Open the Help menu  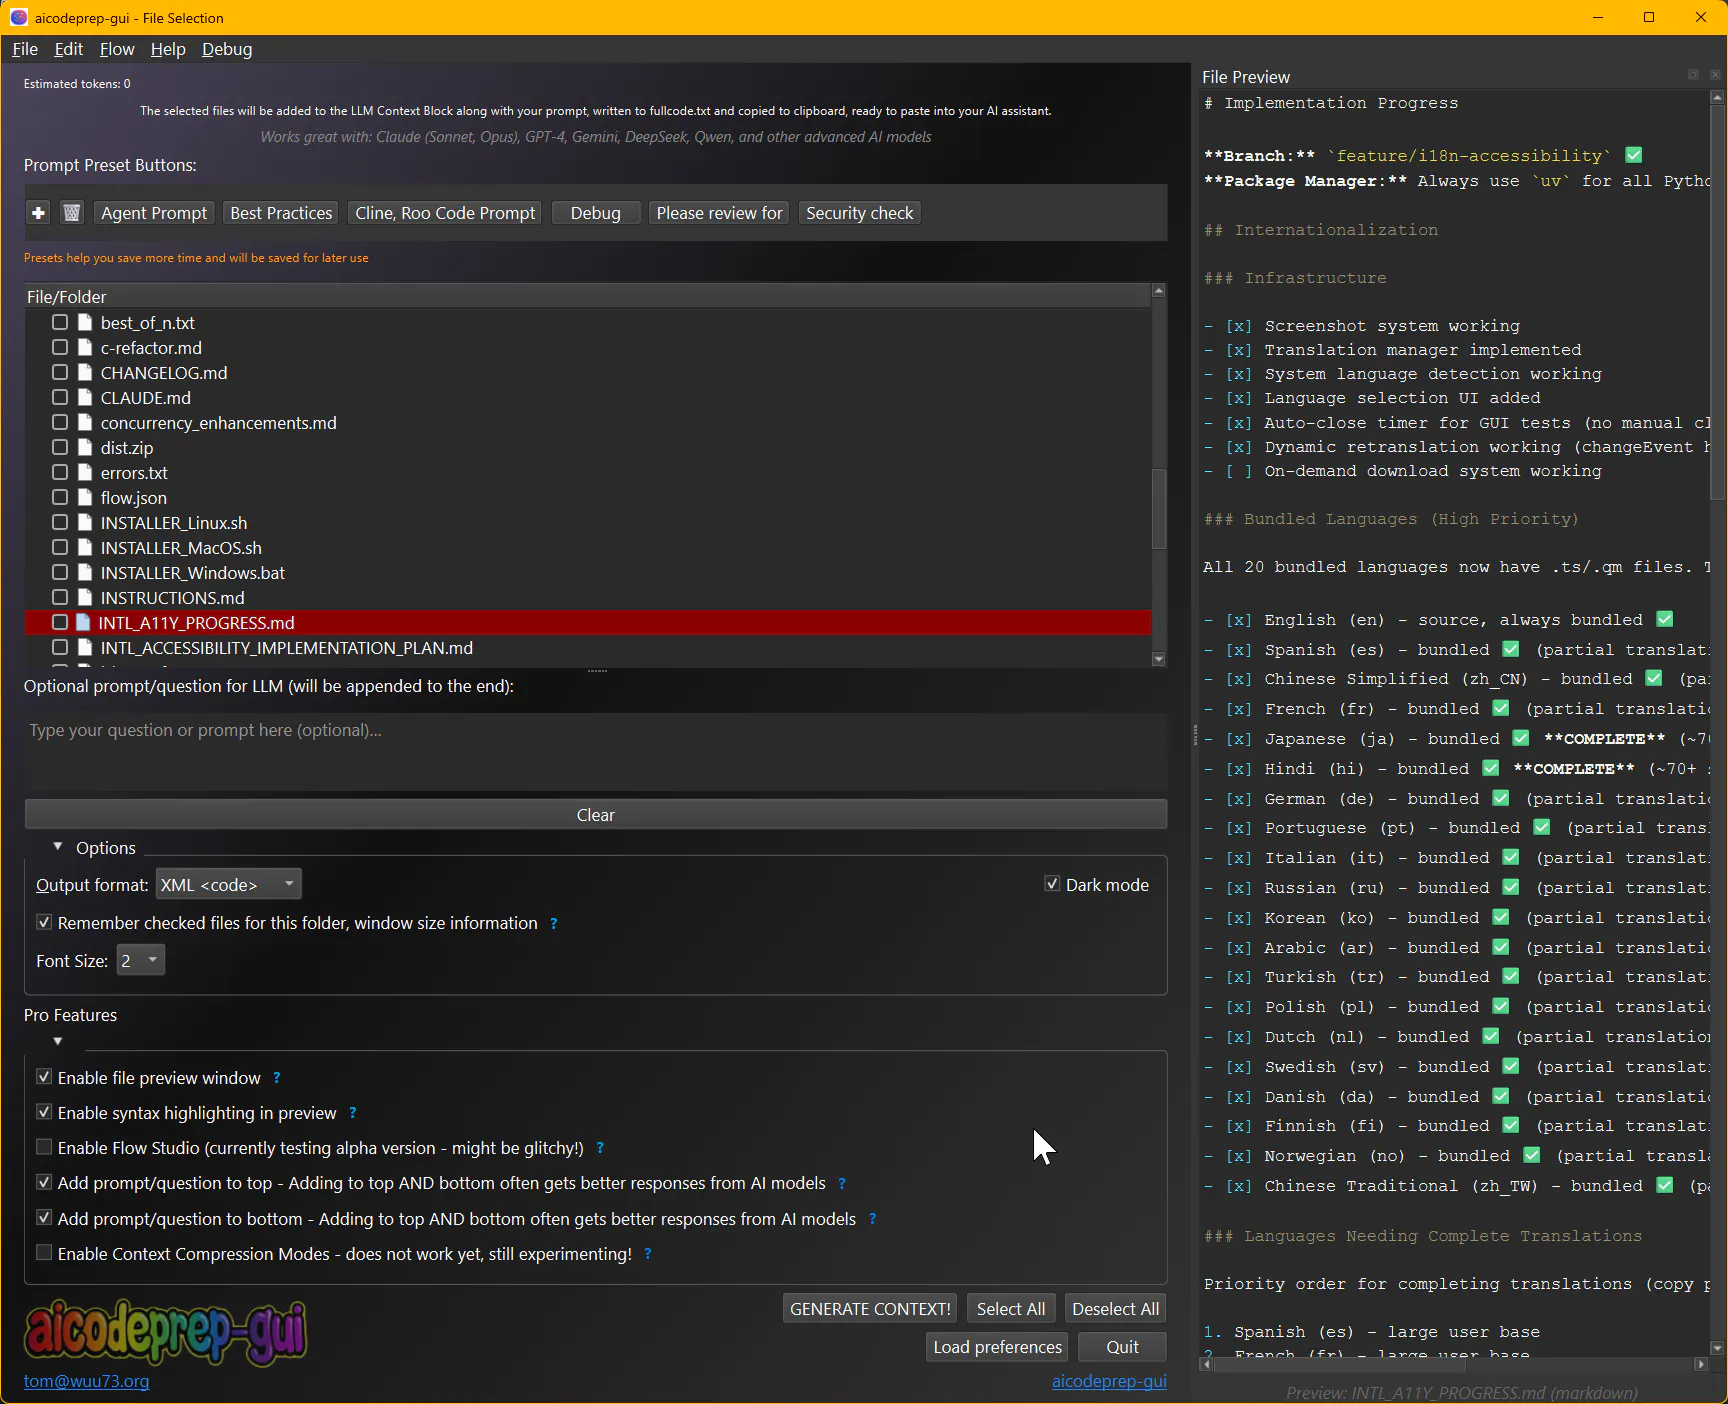(x=168, y=49)
